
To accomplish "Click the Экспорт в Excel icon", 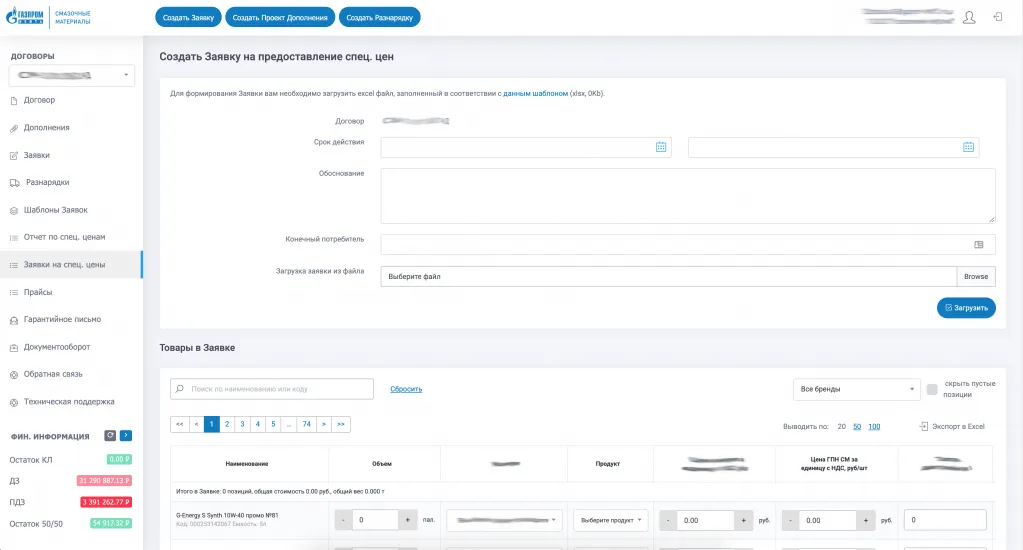I will 924,427.
